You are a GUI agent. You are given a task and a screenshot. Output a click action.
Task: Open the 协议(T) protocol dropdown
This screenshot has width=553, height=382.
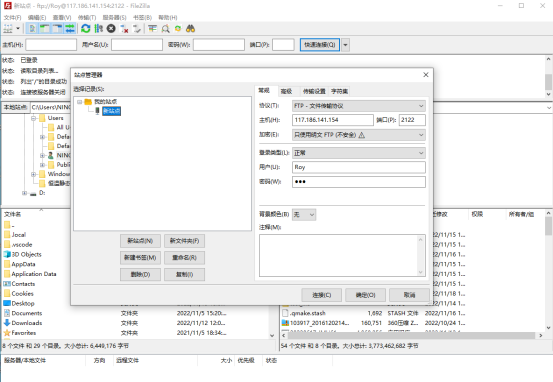(359, 106)
